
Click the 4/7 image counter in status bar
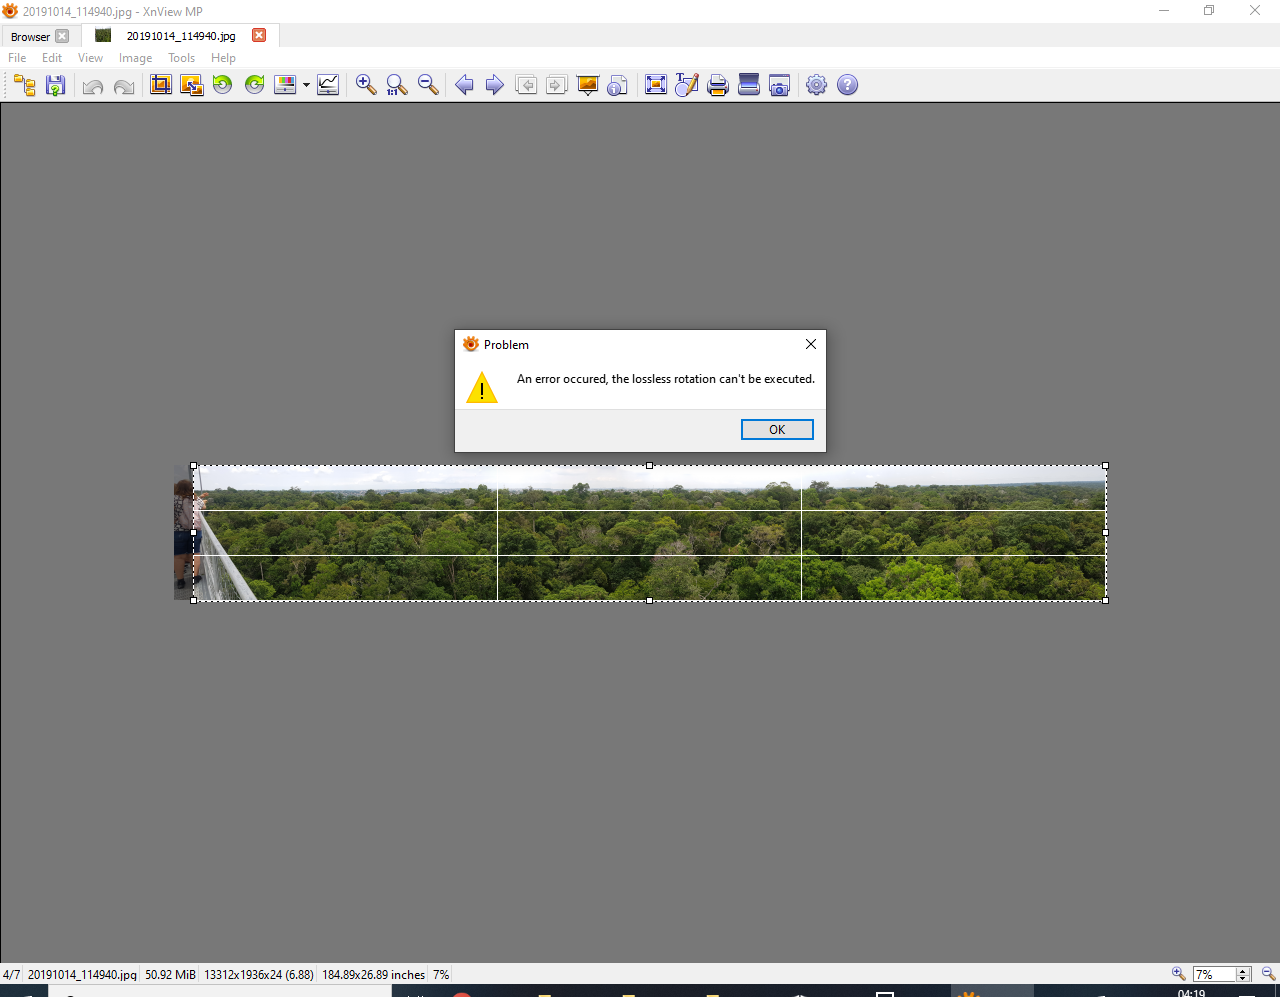pos(11,974)
